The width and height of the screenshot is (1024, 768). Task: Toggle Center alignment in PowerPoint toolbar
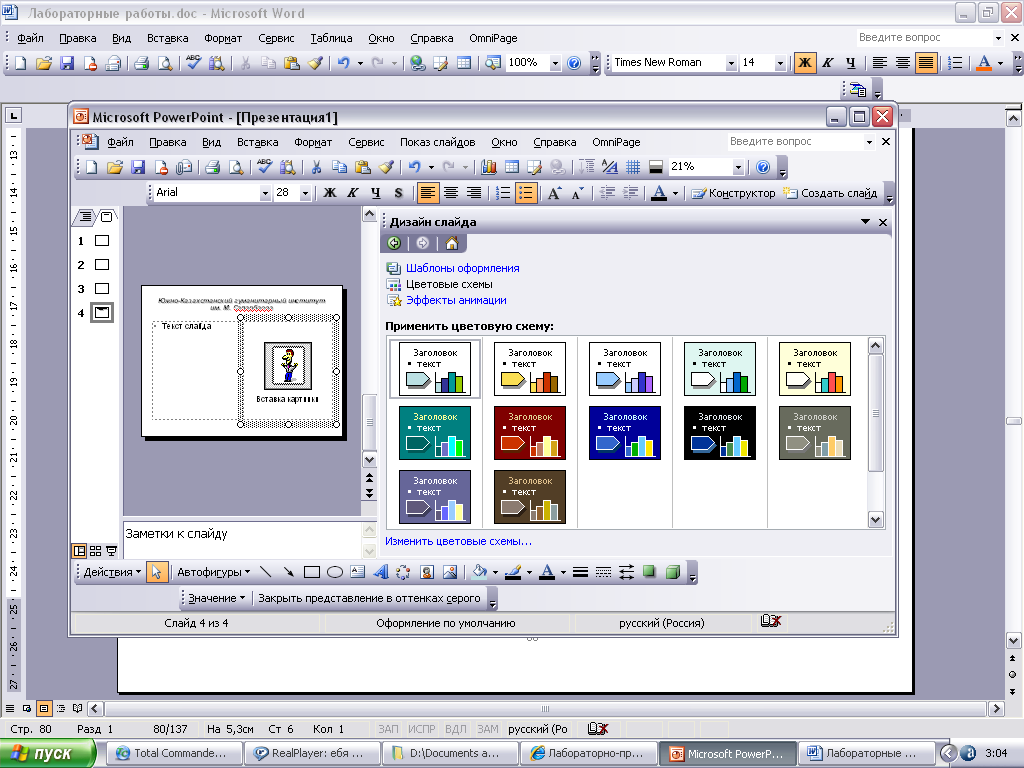[x=451, y=193]
